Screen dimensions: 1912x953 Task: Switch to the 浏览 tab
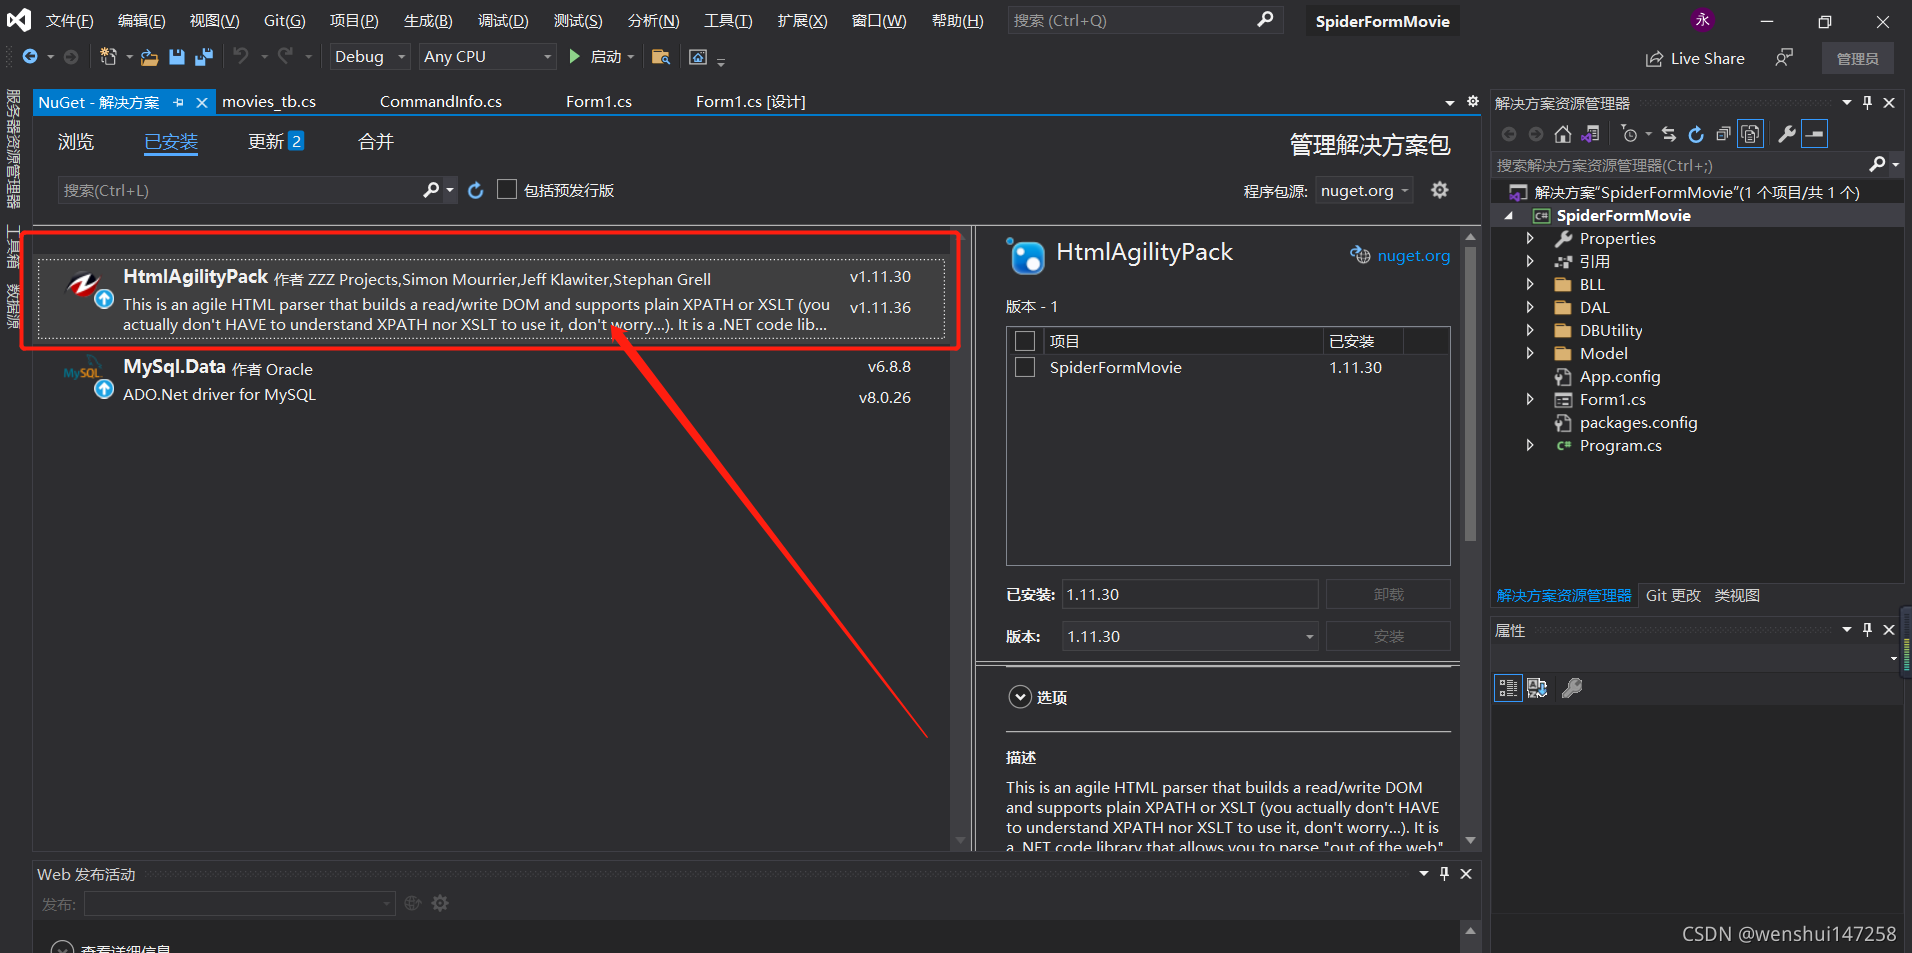[x=76, y=142]
